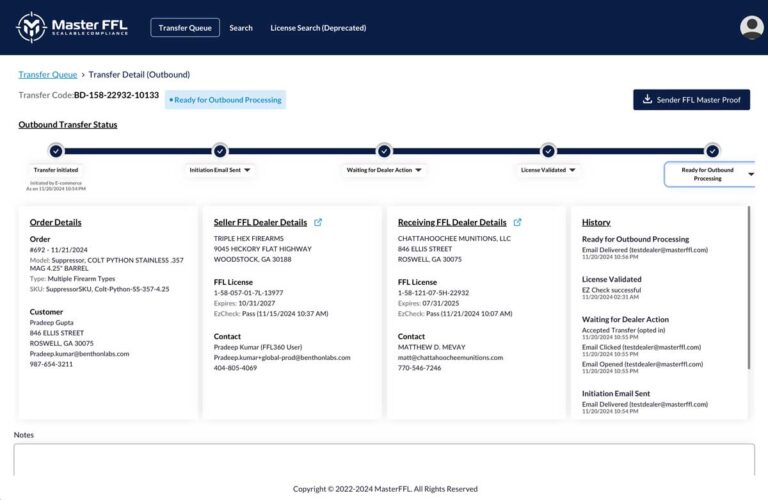
Task: Click the History panel scrollbar
Action: coord(748,288)
